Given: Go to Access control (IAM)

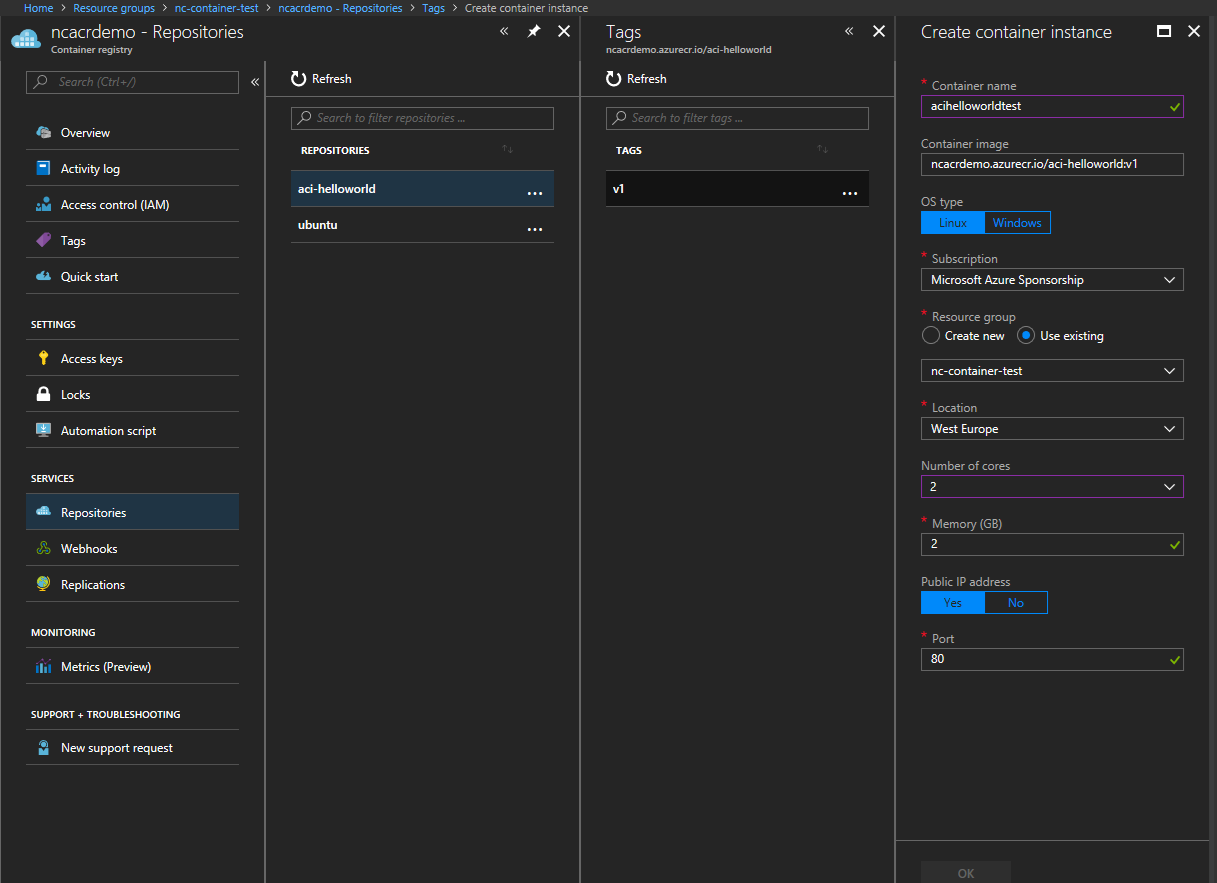Looking at the screenshot, I should pyautogui.click(x=132, y=205).
